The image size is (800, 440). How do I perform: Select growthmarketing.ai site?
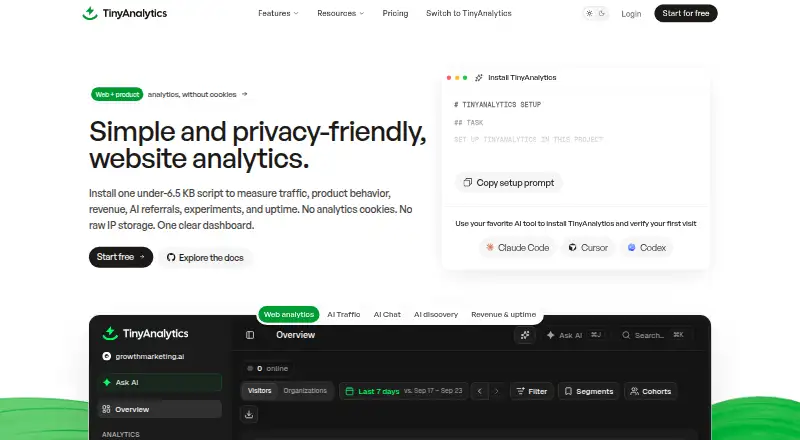[143, 356]
